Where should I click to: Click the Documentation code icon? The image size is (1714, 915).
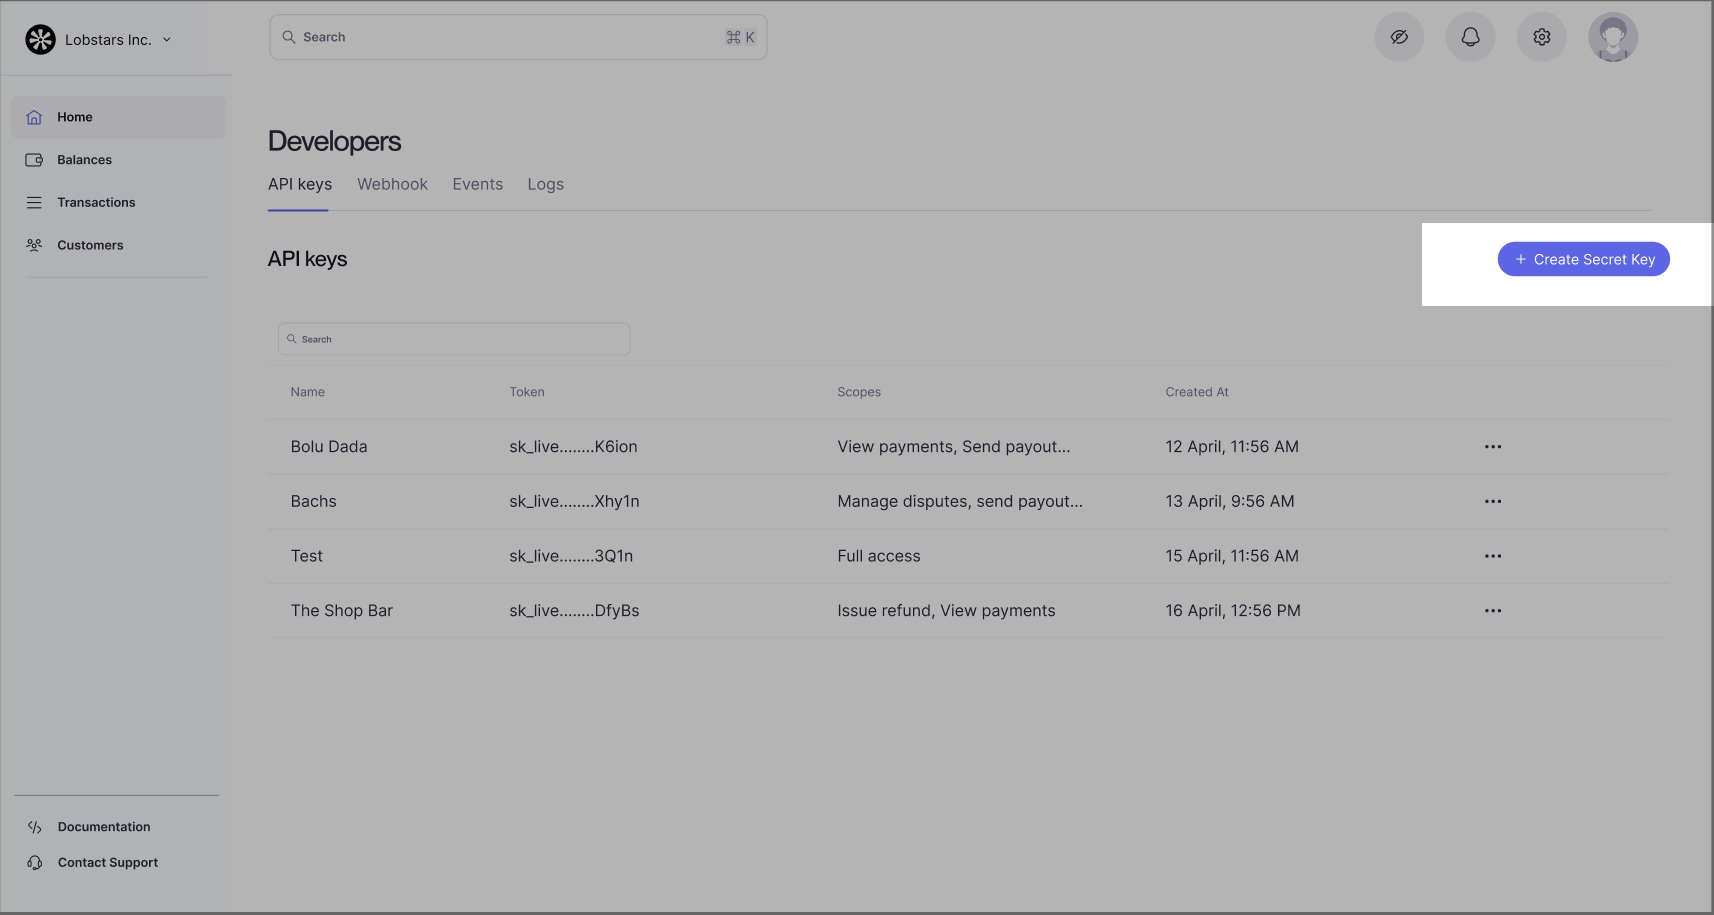[35, 827]
